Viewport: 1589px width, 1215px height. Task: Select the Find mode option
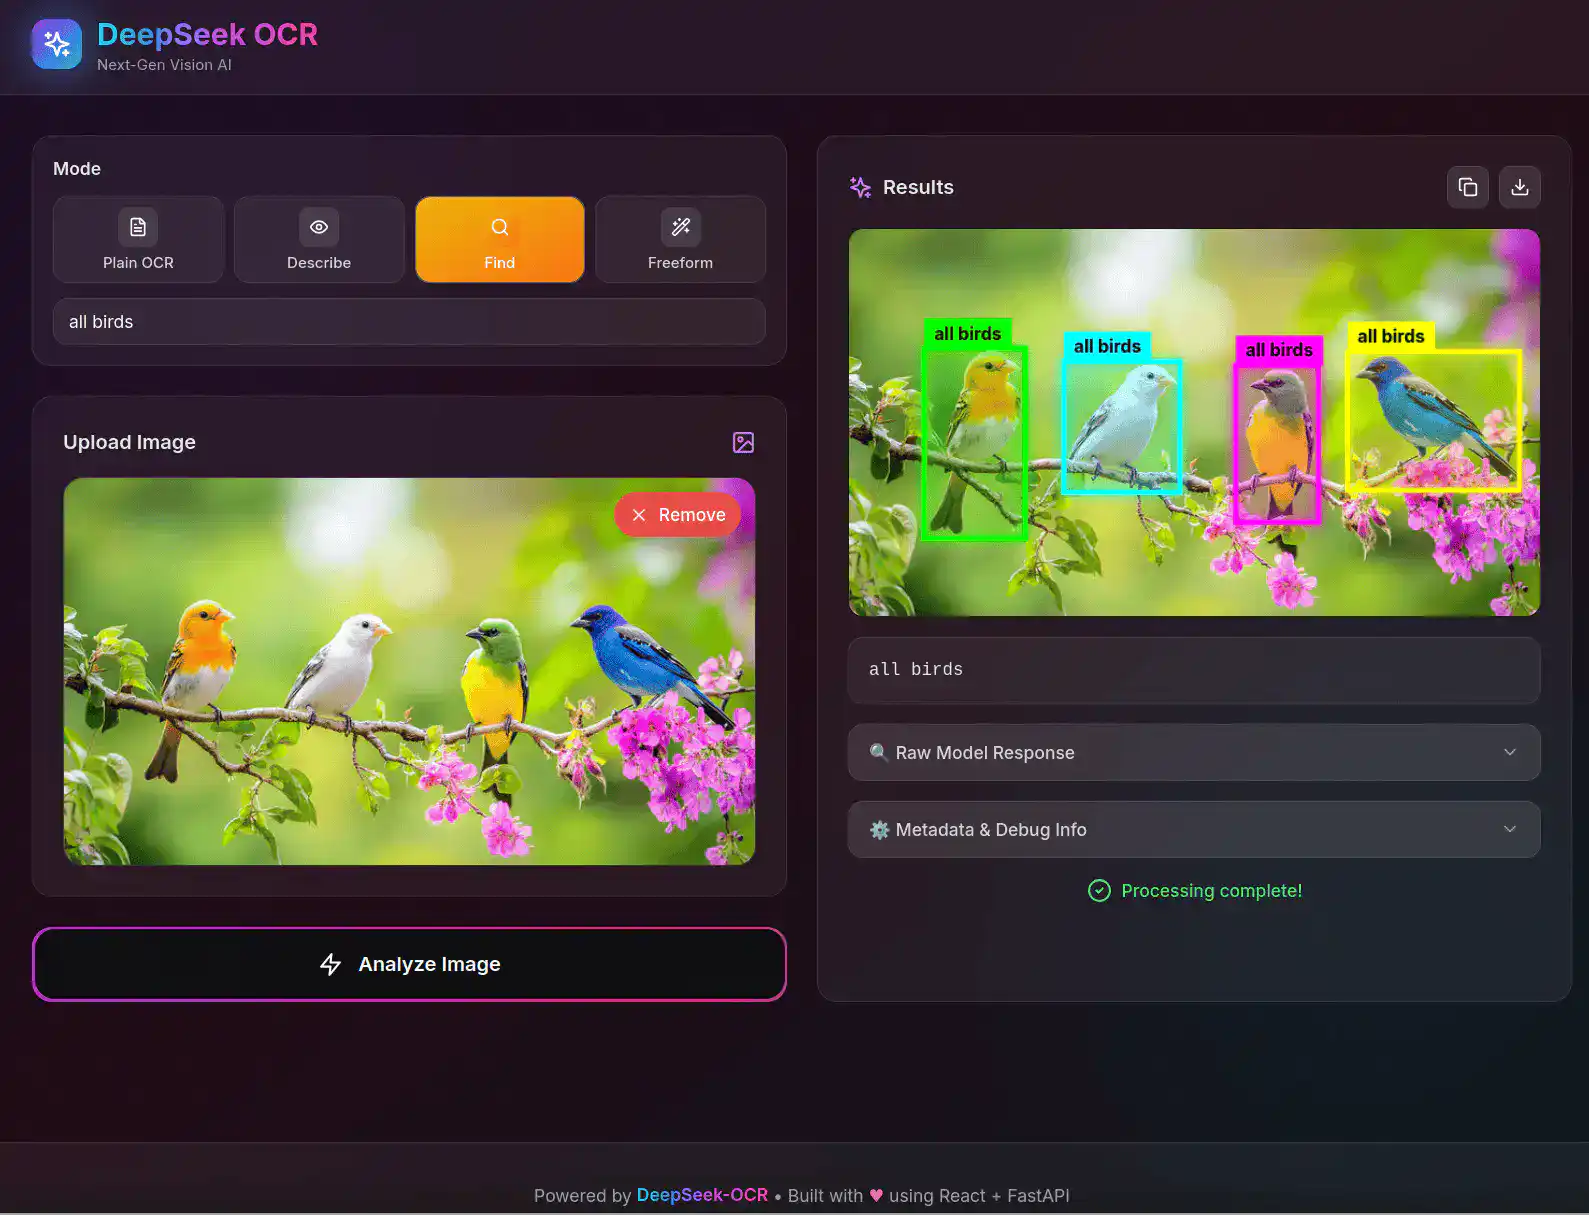coord(499,240)
